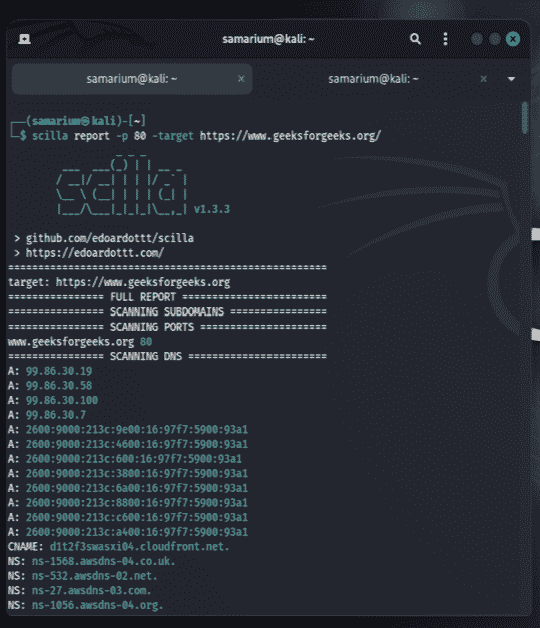
Task: Click the IPv6 address containing 8800
Action: tap(137, 503)
